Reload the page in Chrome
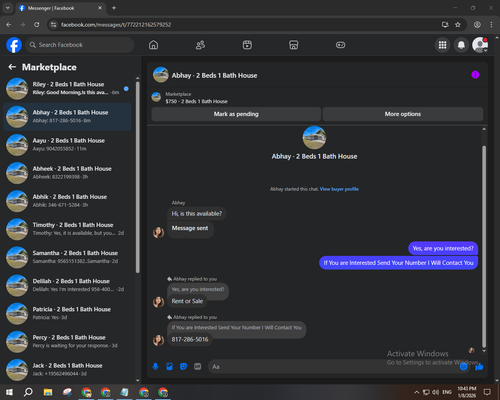Viewport: 500px width, 400px height. (x=37, y=25)
